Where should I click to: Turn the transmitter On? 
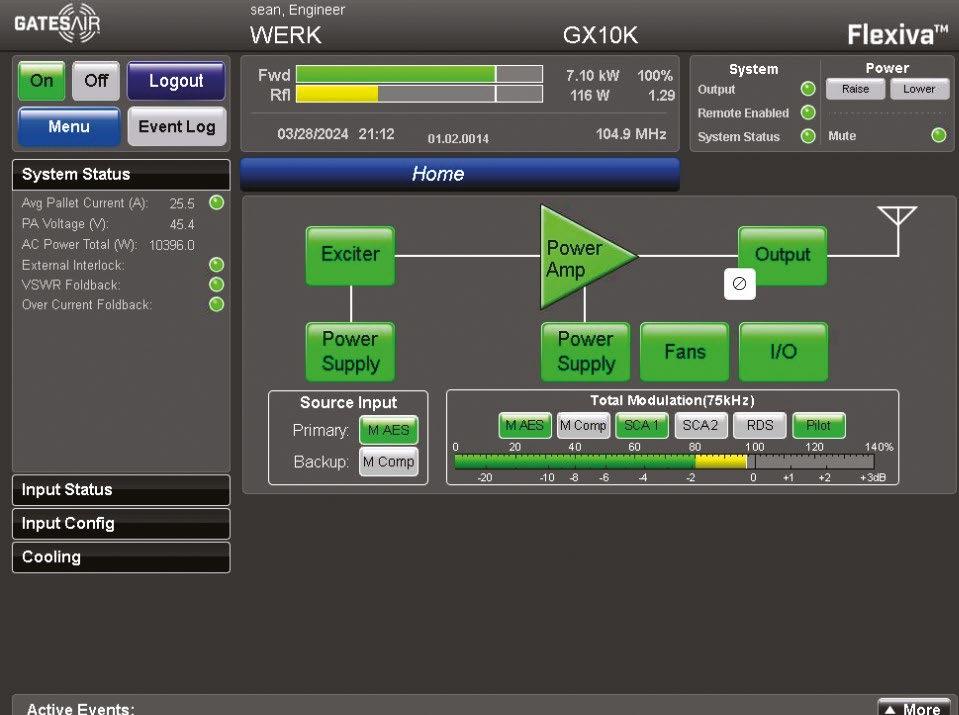(42, 81)
